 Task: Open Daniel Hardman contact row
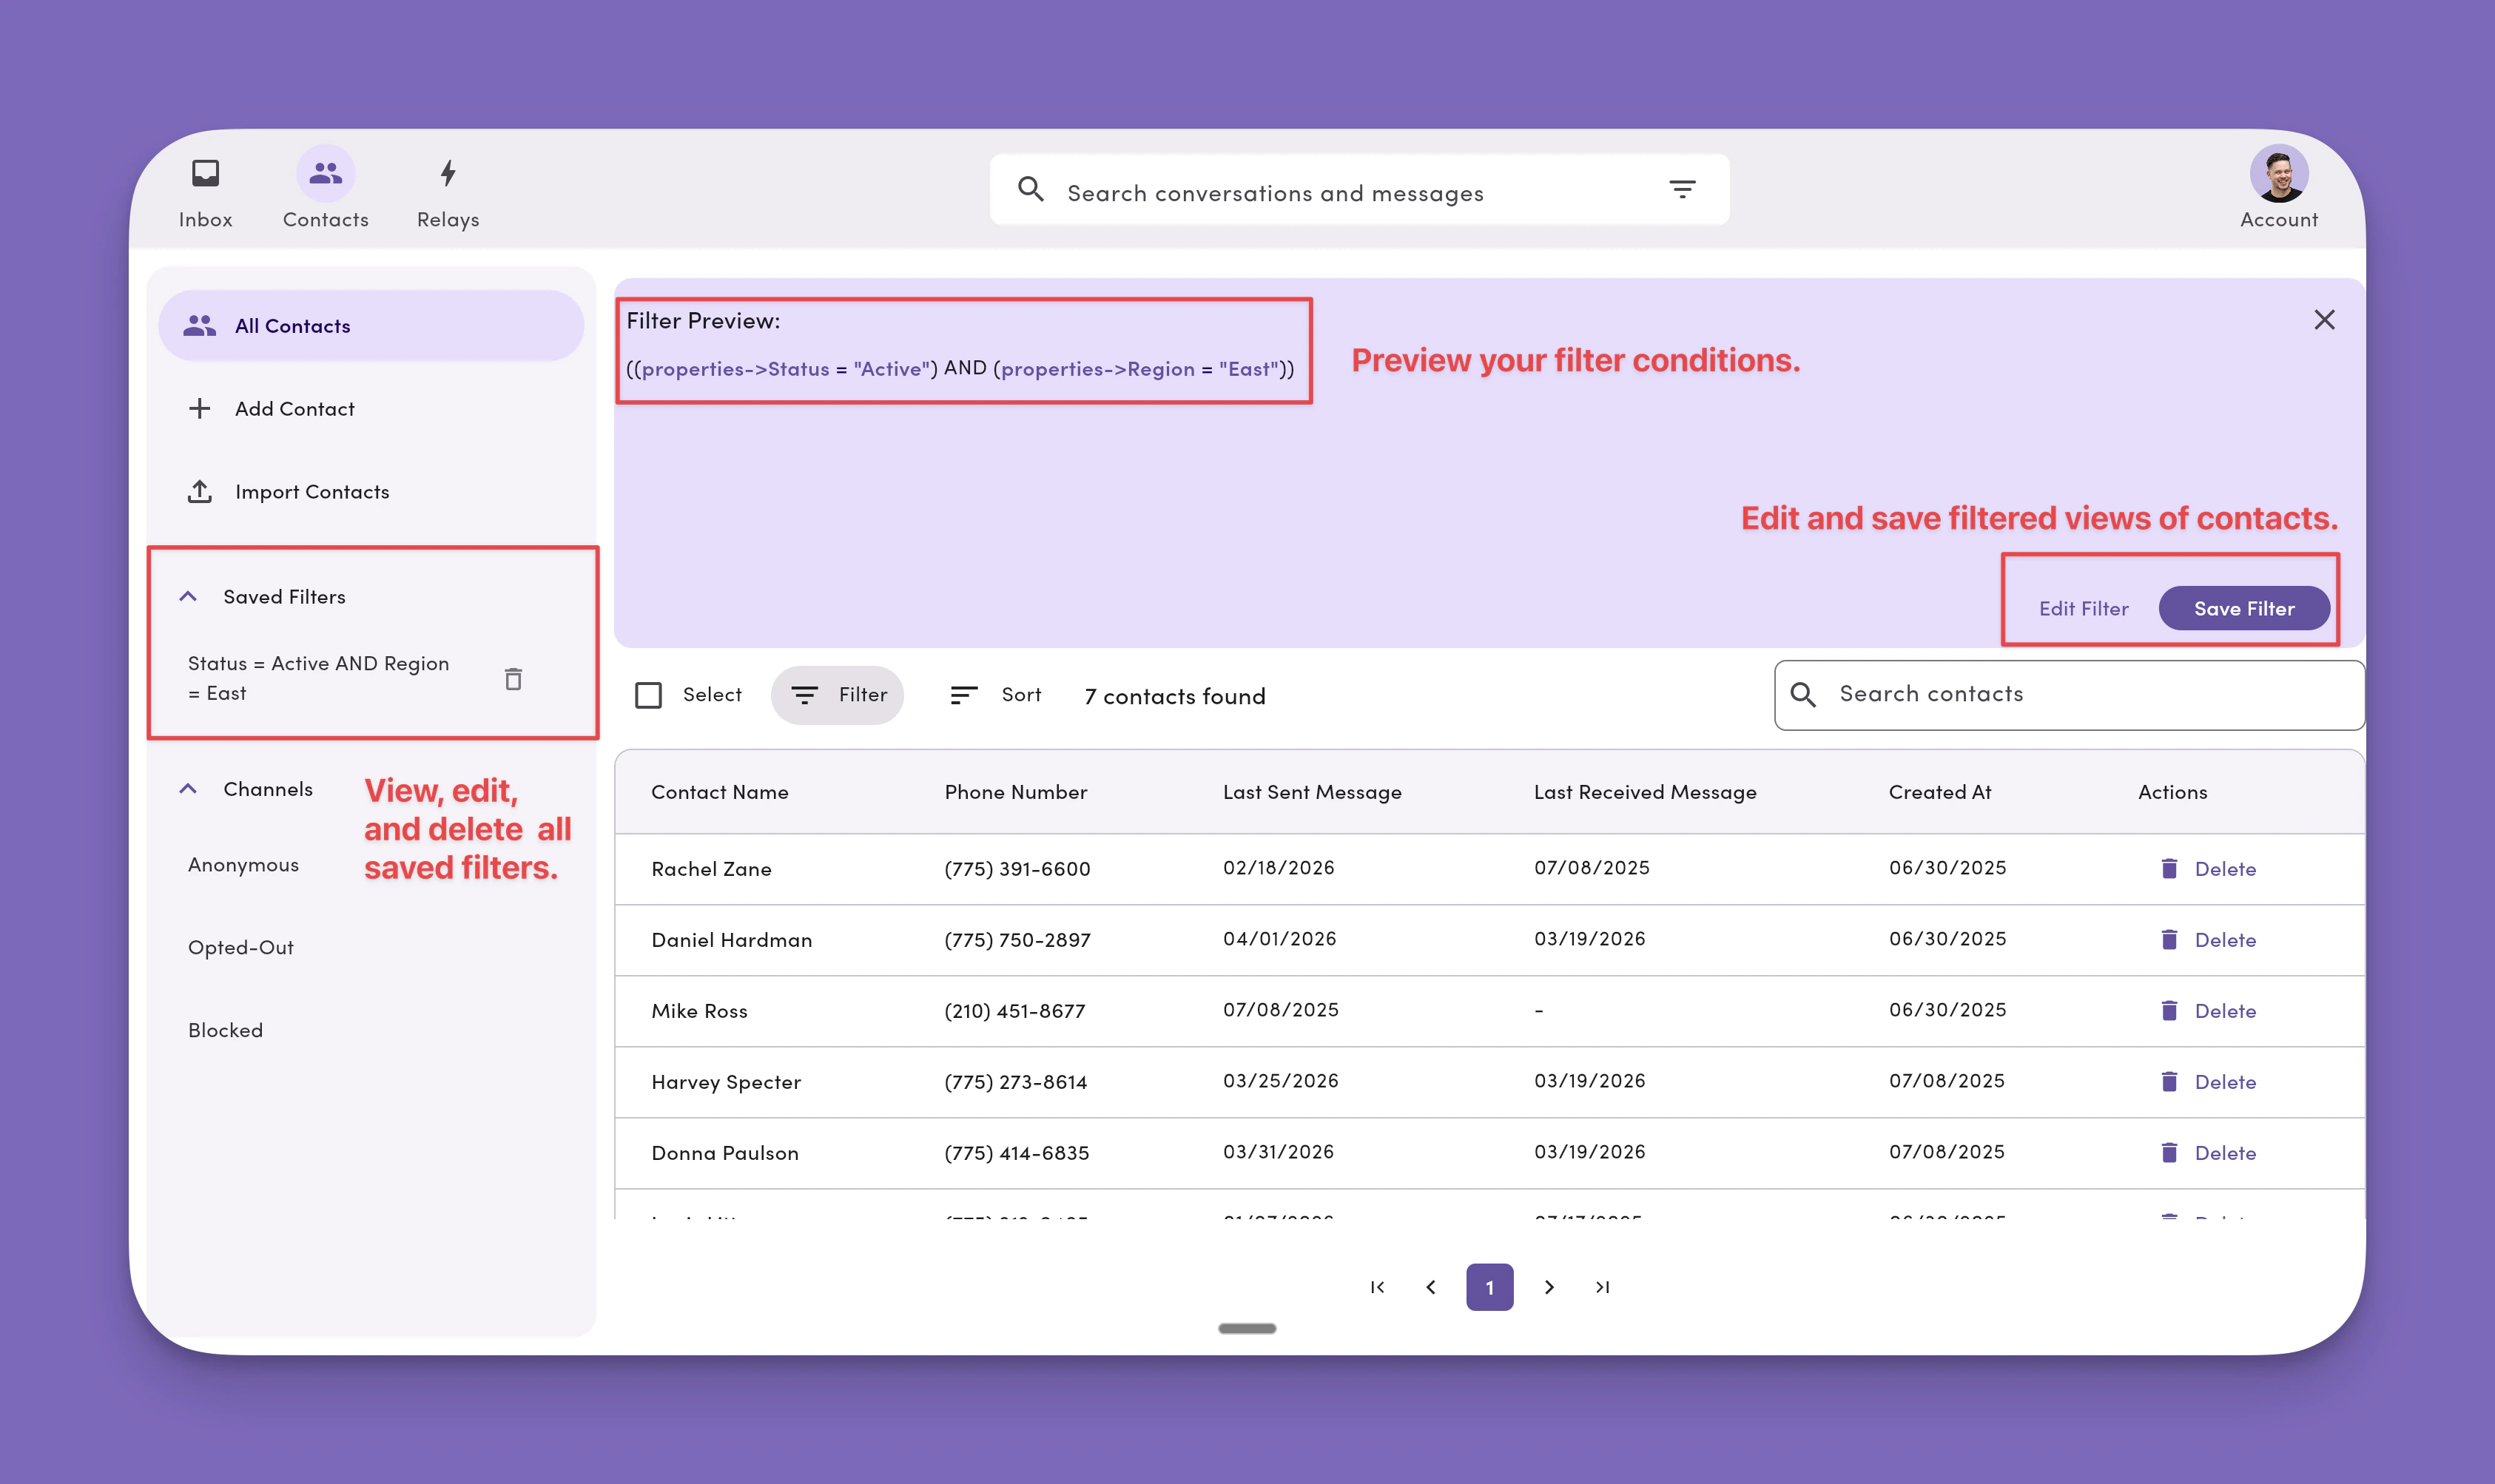coord(1489,940)
